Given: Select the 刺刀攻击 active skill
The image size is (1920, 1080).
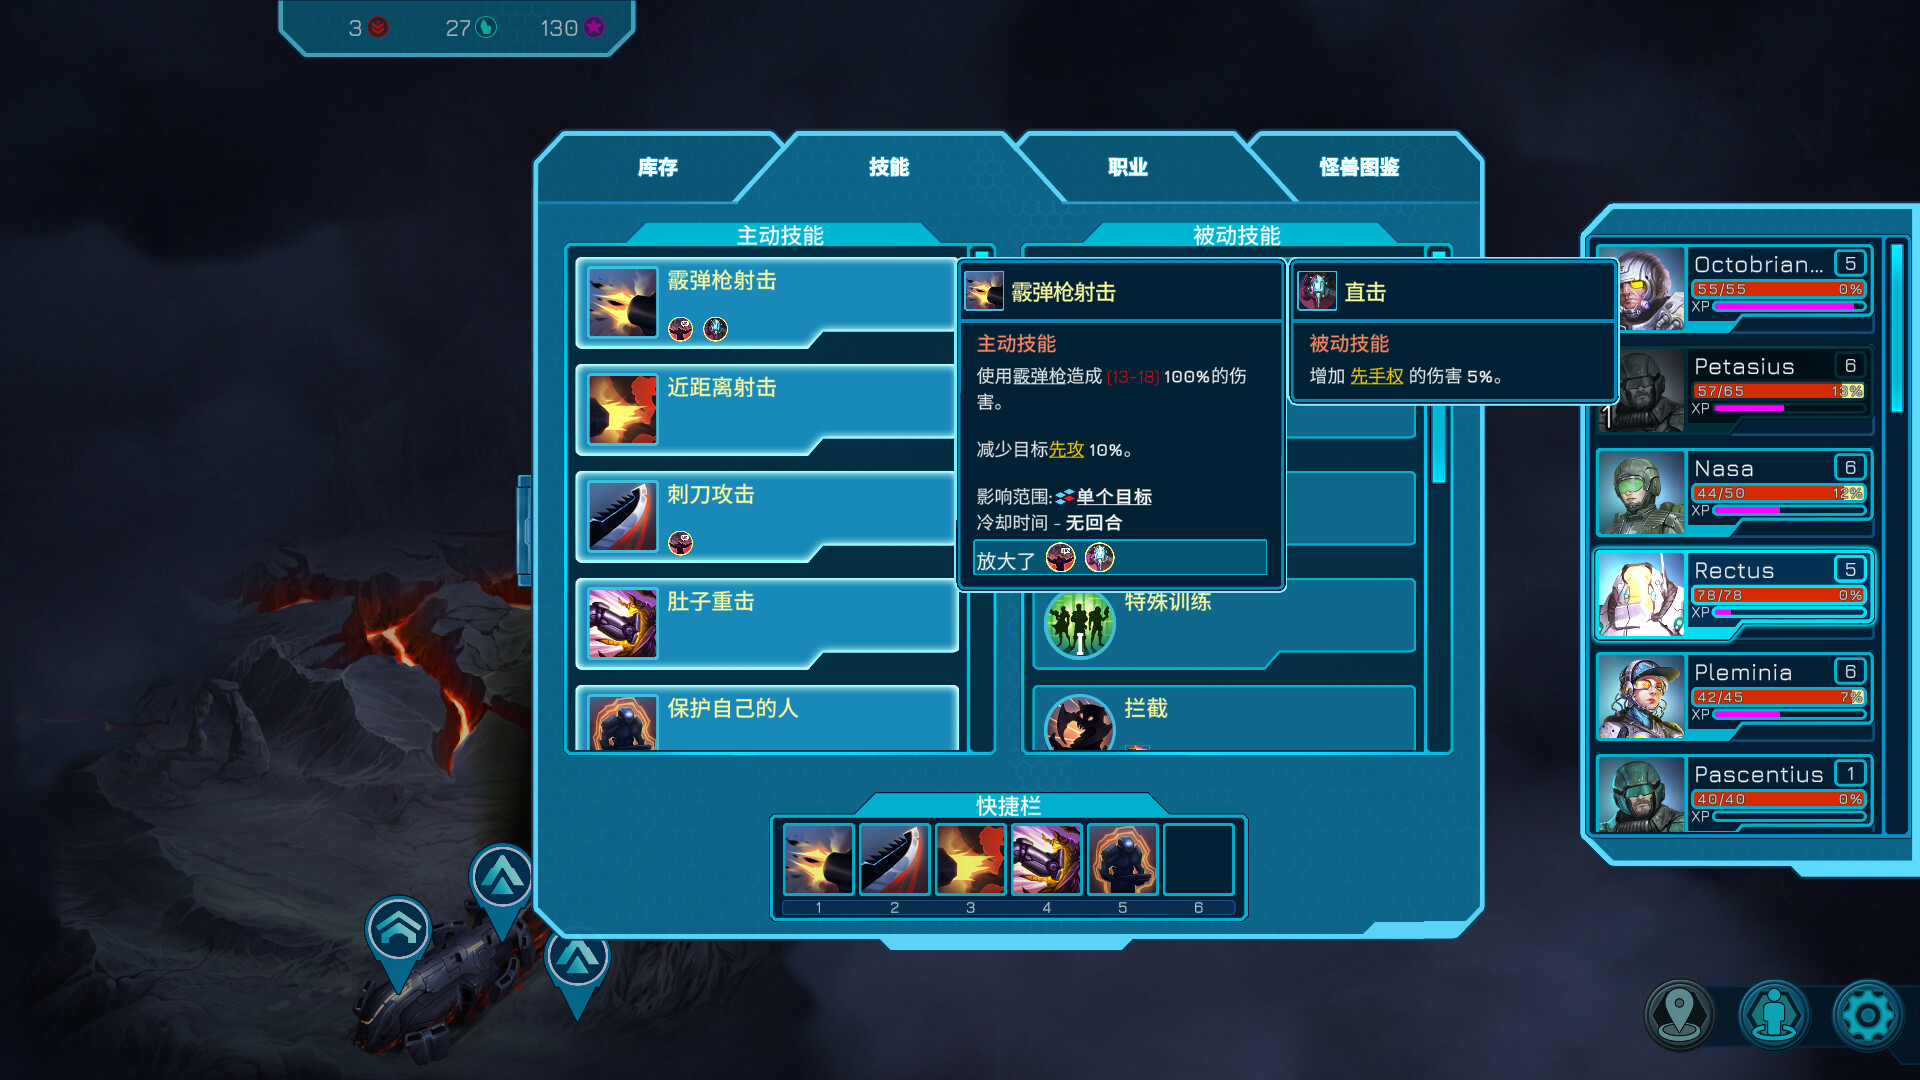Looking at the screenshot, I should (766, 516).
